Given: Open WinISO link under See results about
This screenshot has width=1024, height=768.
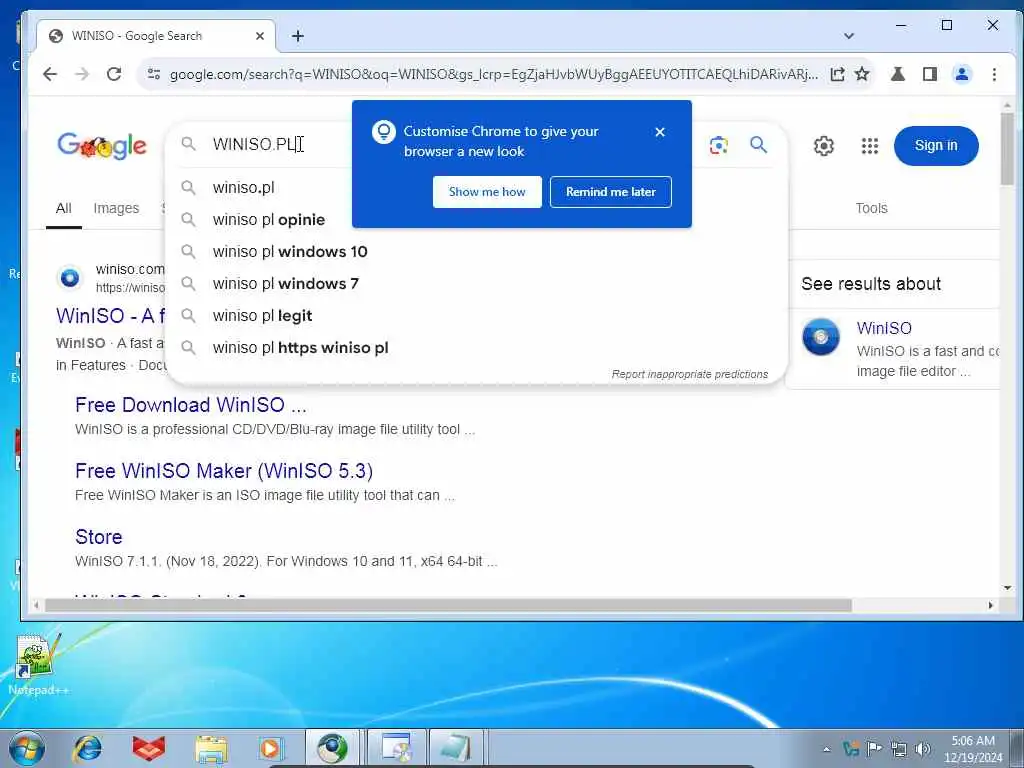Looking at the screenshot, I should [x=884, y=328].
